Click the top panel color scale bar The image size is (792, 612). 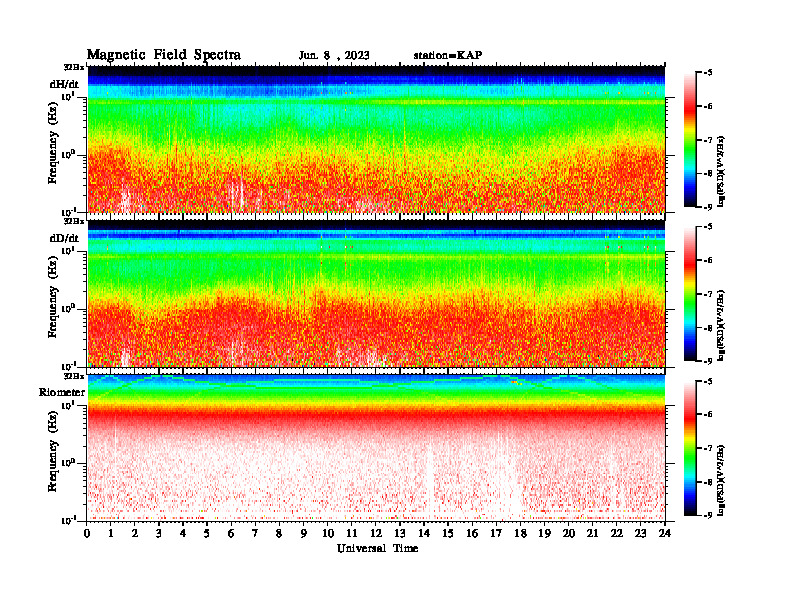690,140
